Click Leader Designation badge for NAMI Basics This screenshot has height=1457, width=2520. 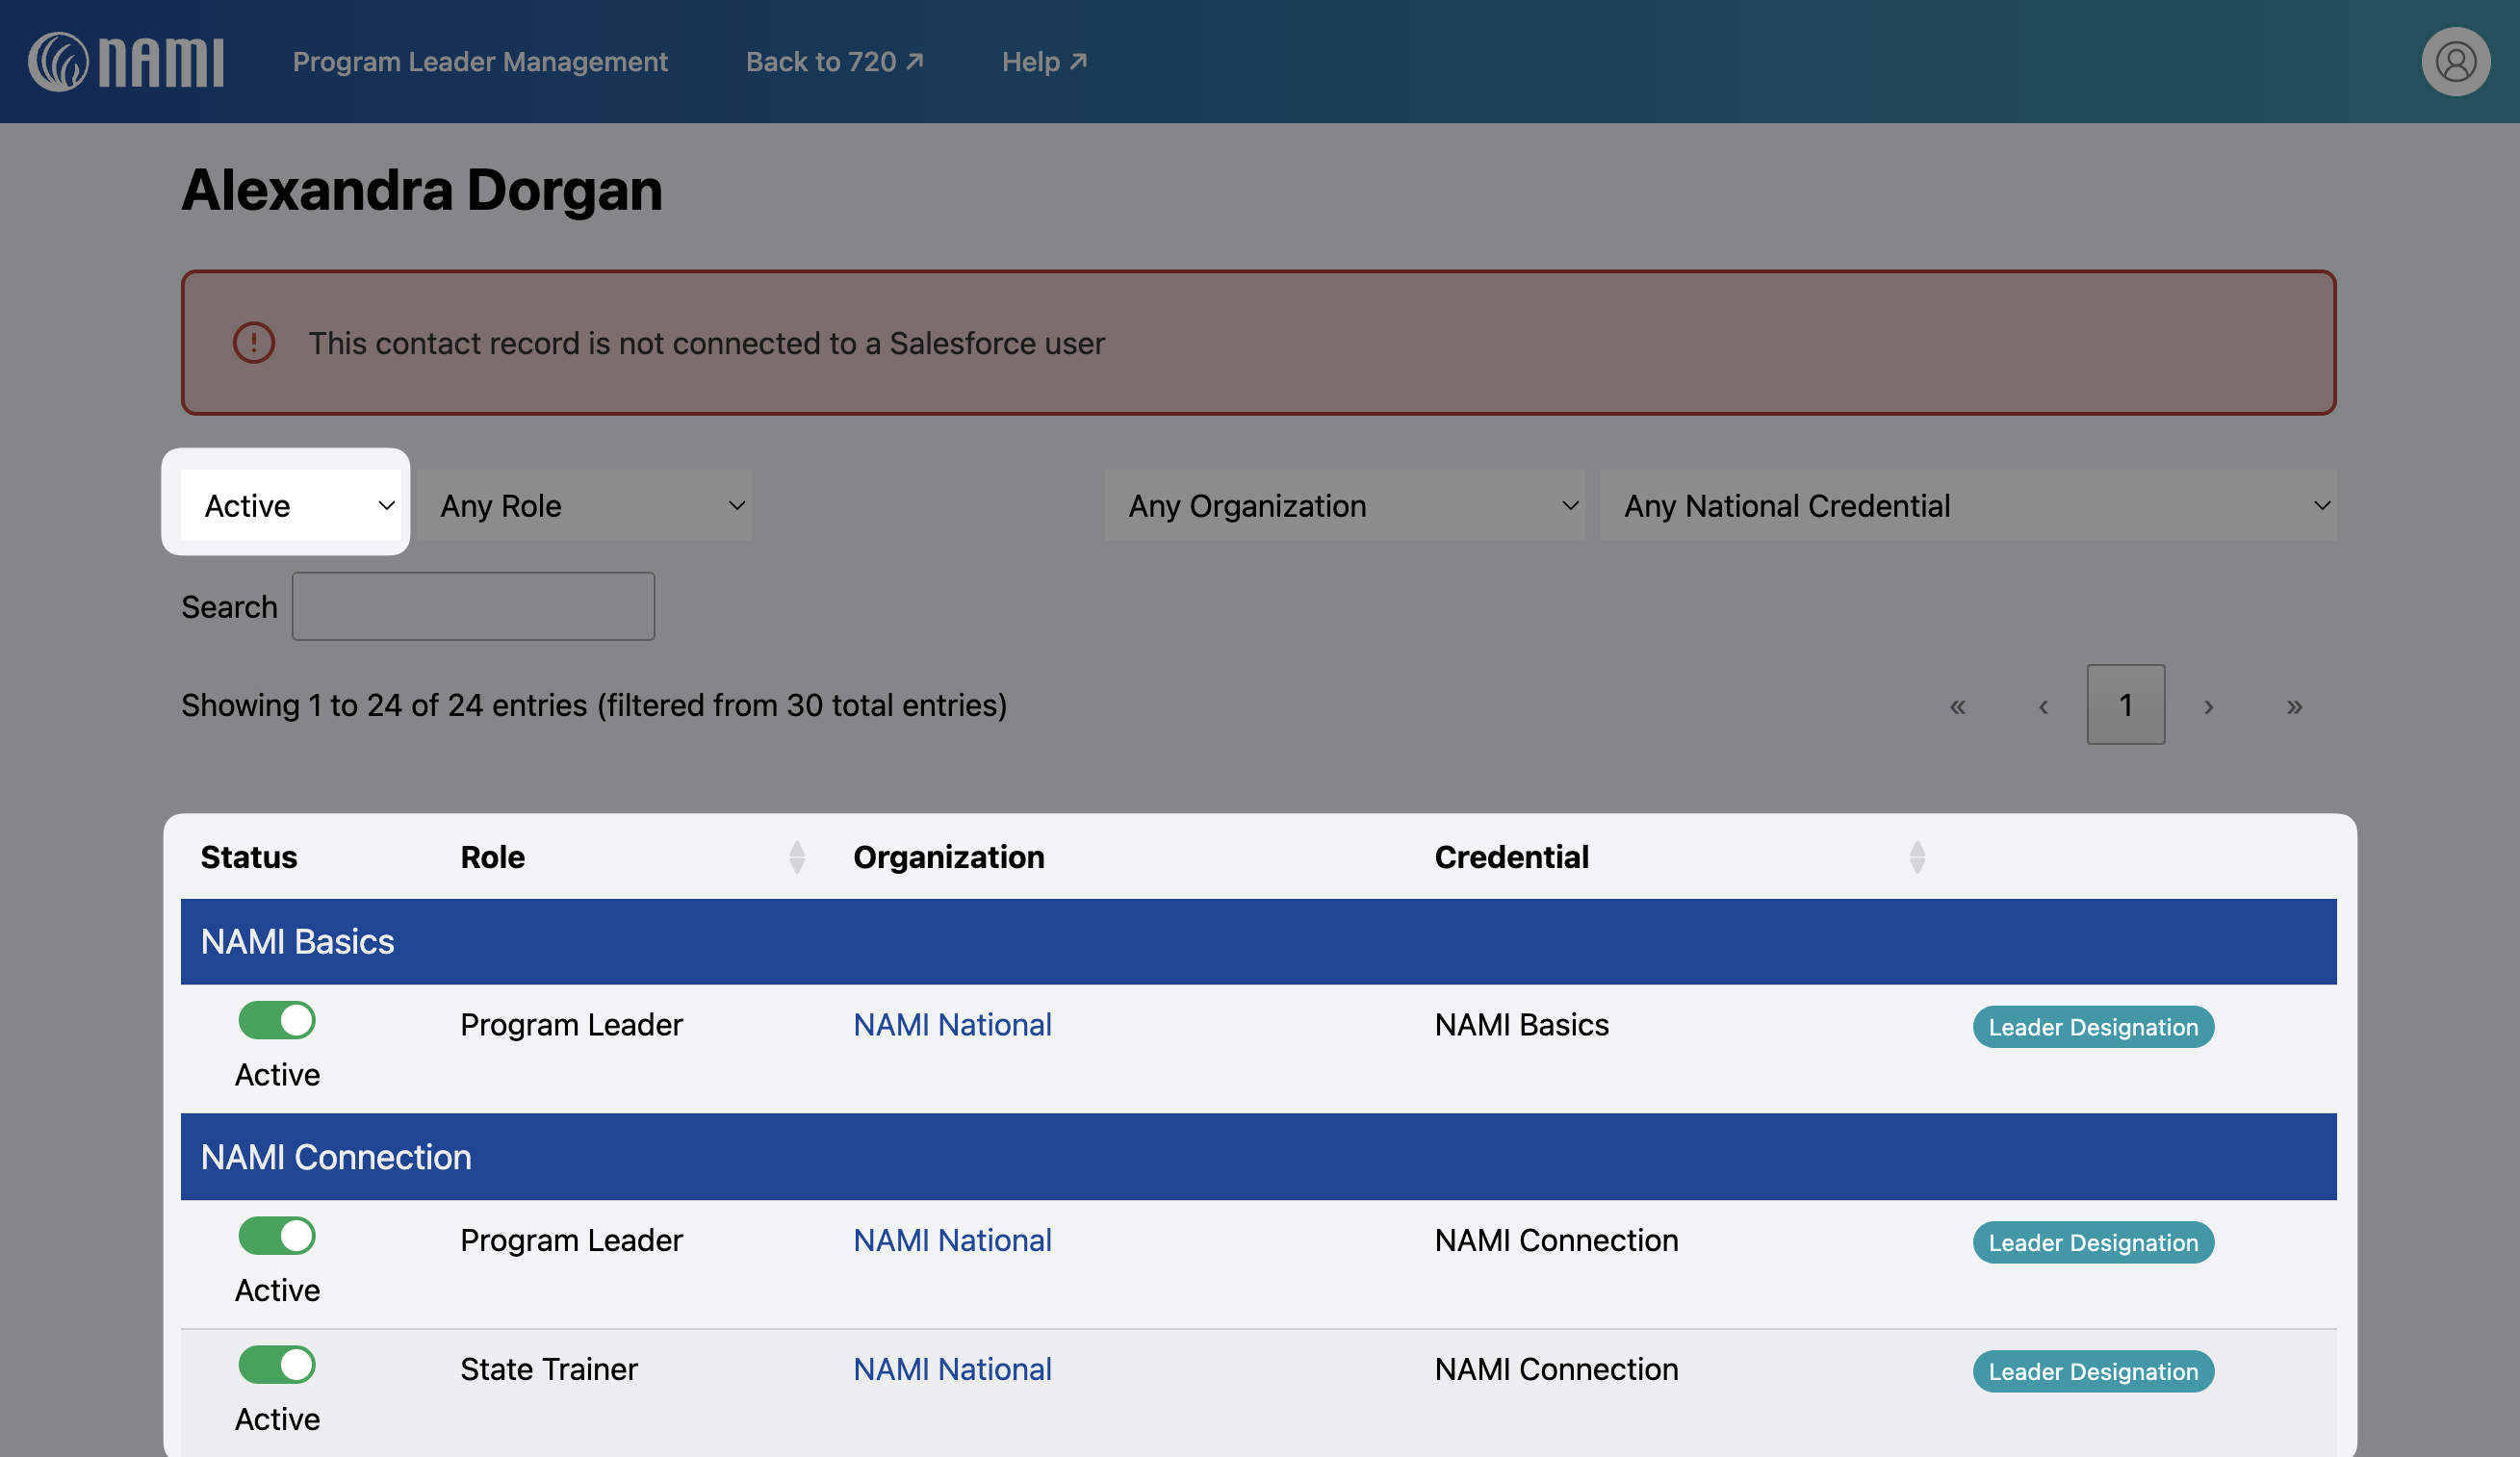(x=2092, y=1027)
